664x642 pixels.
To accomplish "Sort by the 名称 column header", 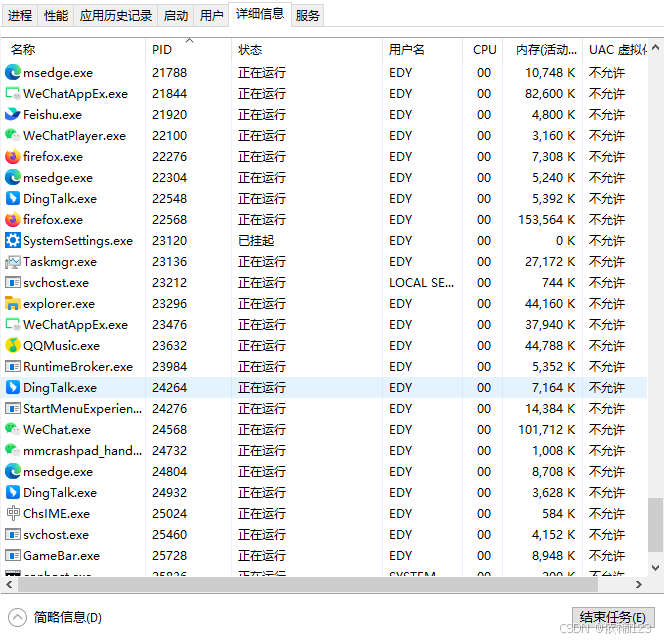I will pos(73,50).
